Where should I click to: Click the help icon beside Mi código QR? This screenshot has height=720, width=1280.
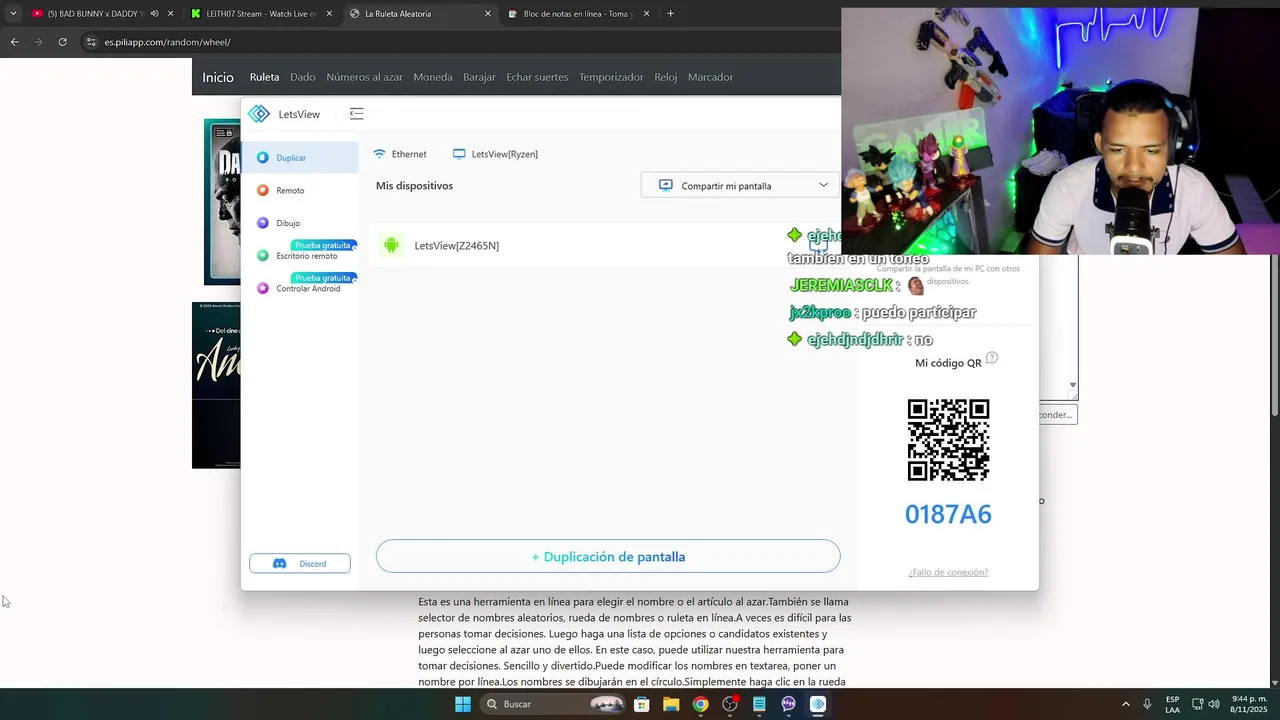tap(992, 358)
